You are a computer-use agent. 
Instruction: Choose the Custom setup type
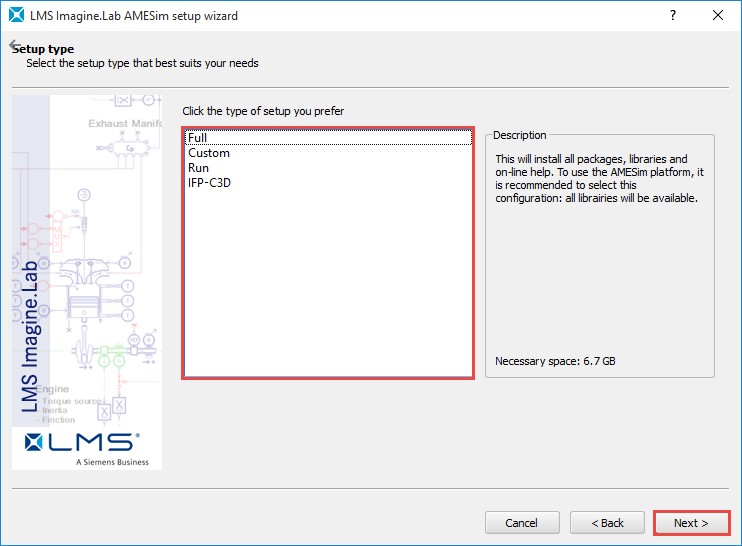click(209, 153)
